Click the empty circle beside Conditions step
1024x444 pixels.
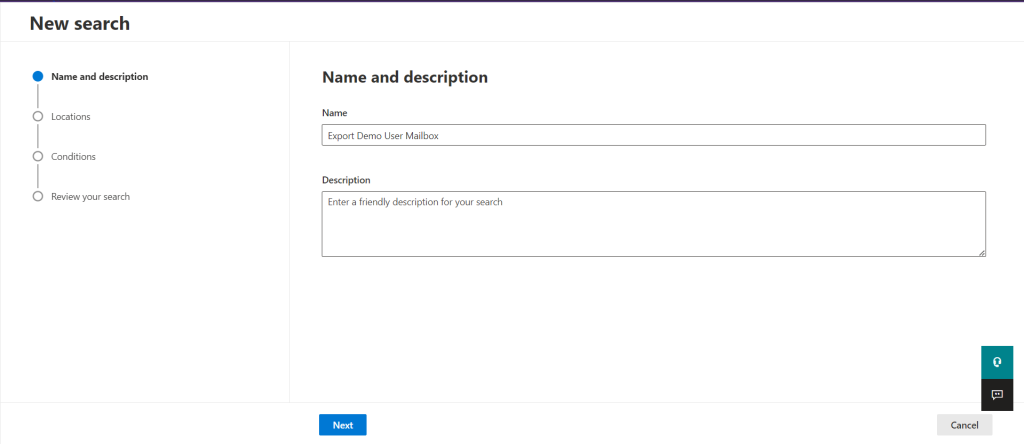38,157
